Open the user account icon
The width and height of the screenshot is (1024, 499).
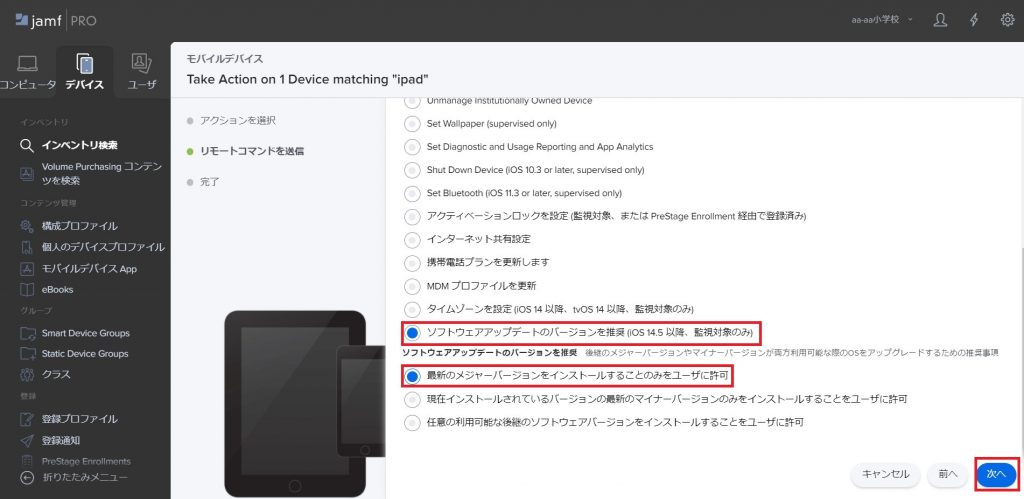tap(940, 20)
